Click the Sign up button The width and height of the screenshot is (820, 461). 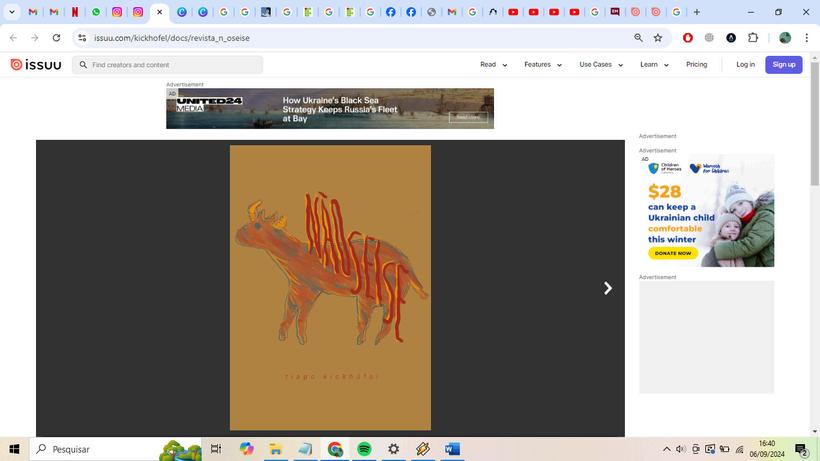click(783, 65)
